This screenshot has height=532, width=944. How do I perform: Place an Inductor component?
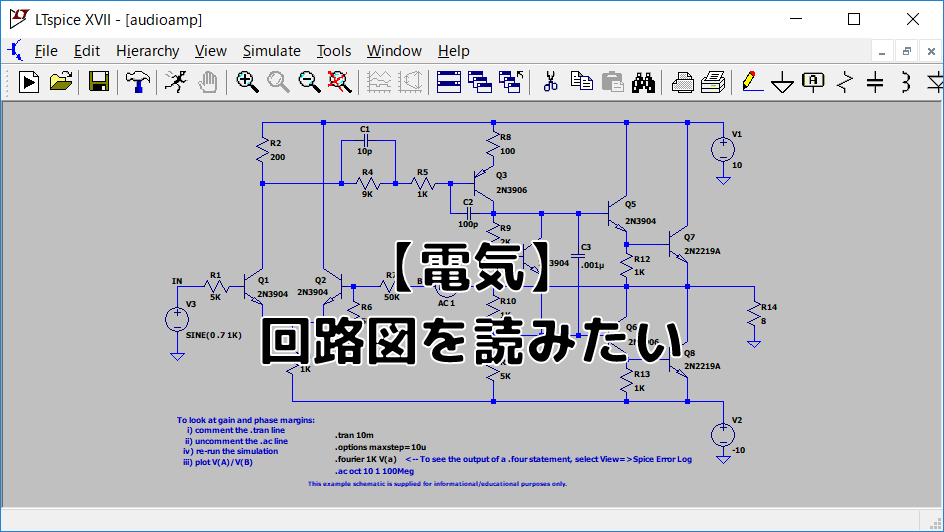[906, 82]
